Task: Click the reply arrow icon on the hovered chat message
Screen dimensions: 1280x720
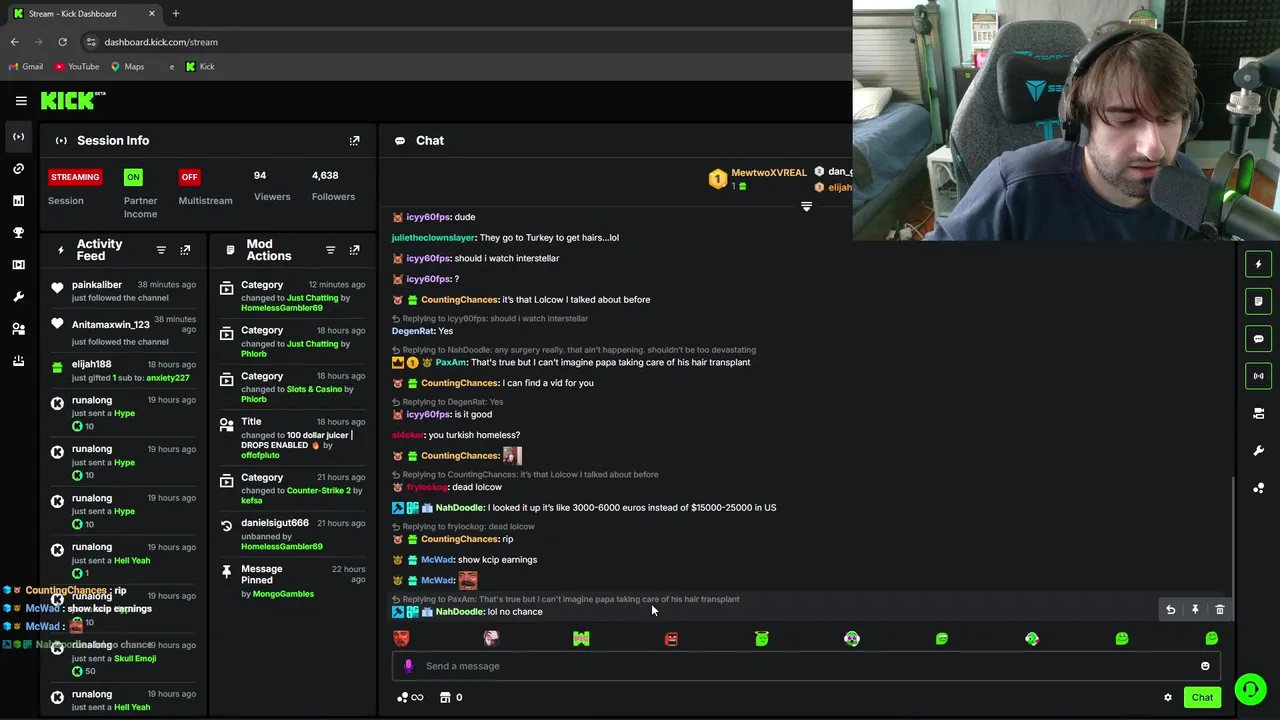Action: coord(1170,610)
